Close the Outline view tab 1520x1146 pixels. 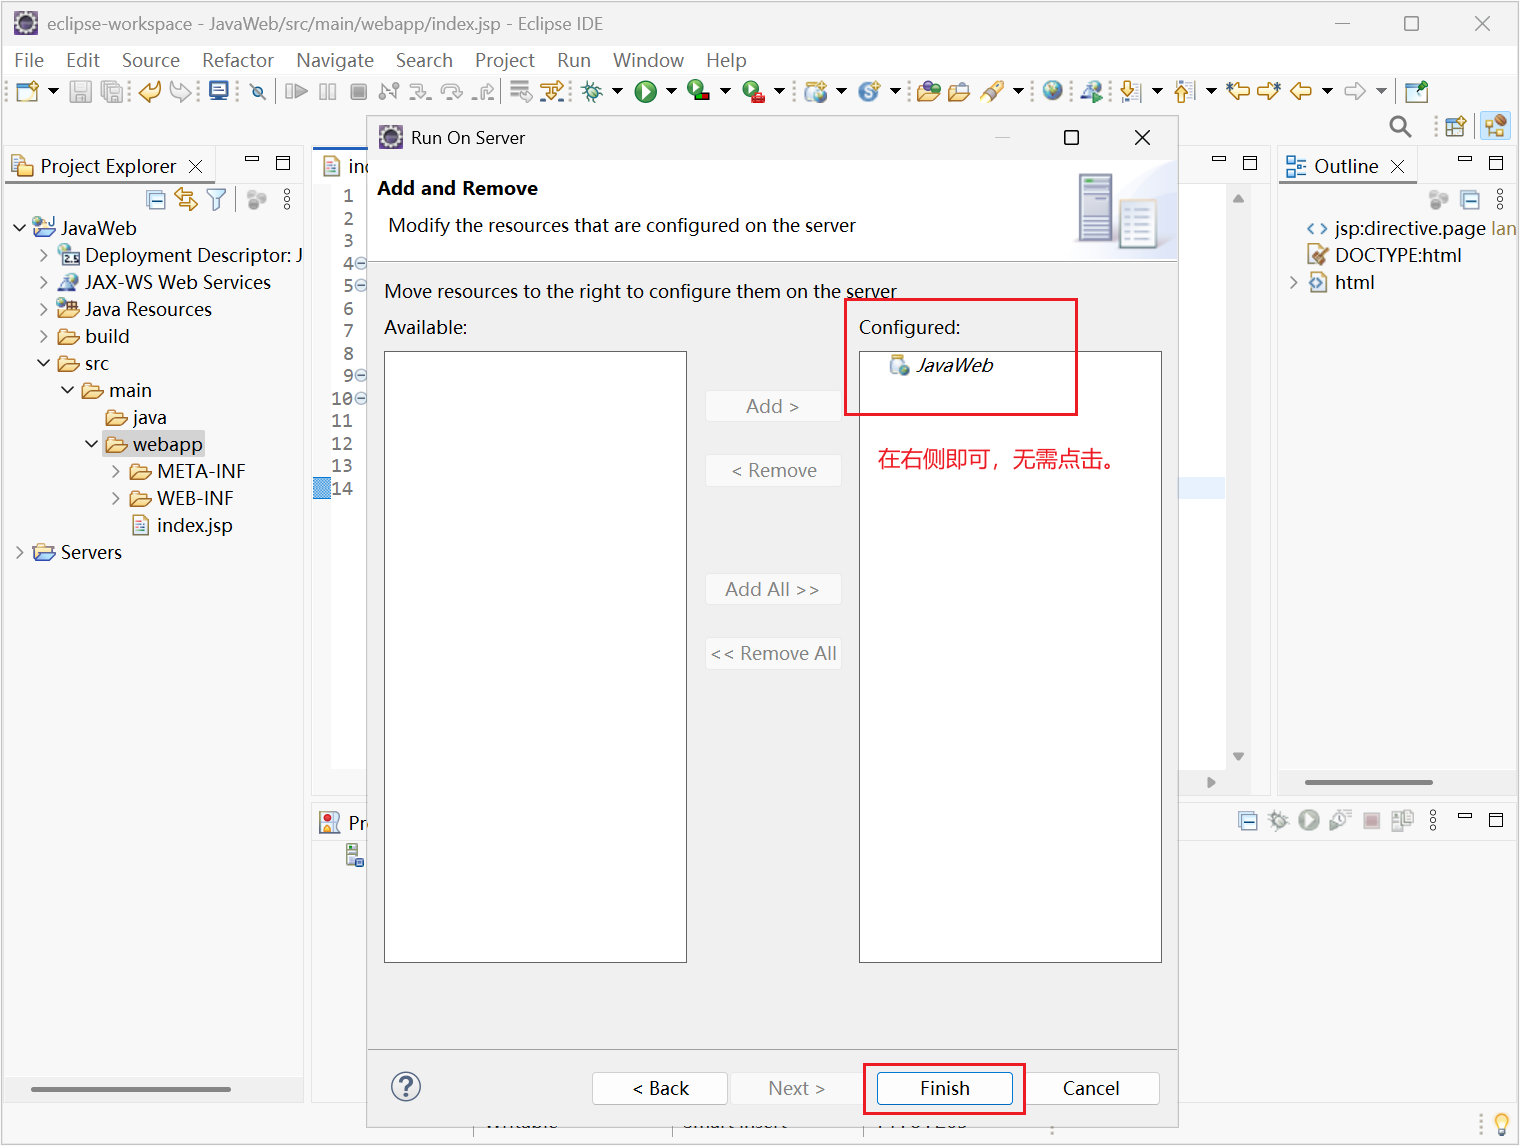(1398, 166)
